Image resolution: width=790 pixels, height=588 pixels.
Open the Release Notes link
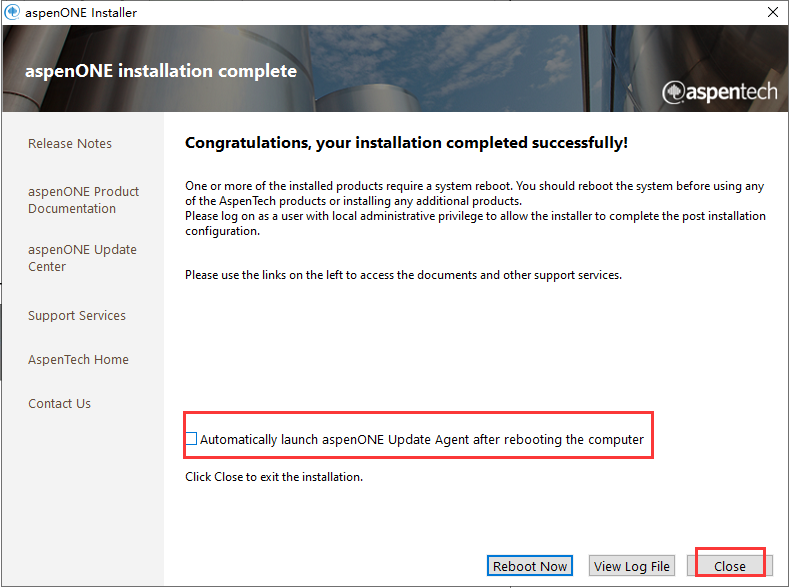(x=70, y=144)
